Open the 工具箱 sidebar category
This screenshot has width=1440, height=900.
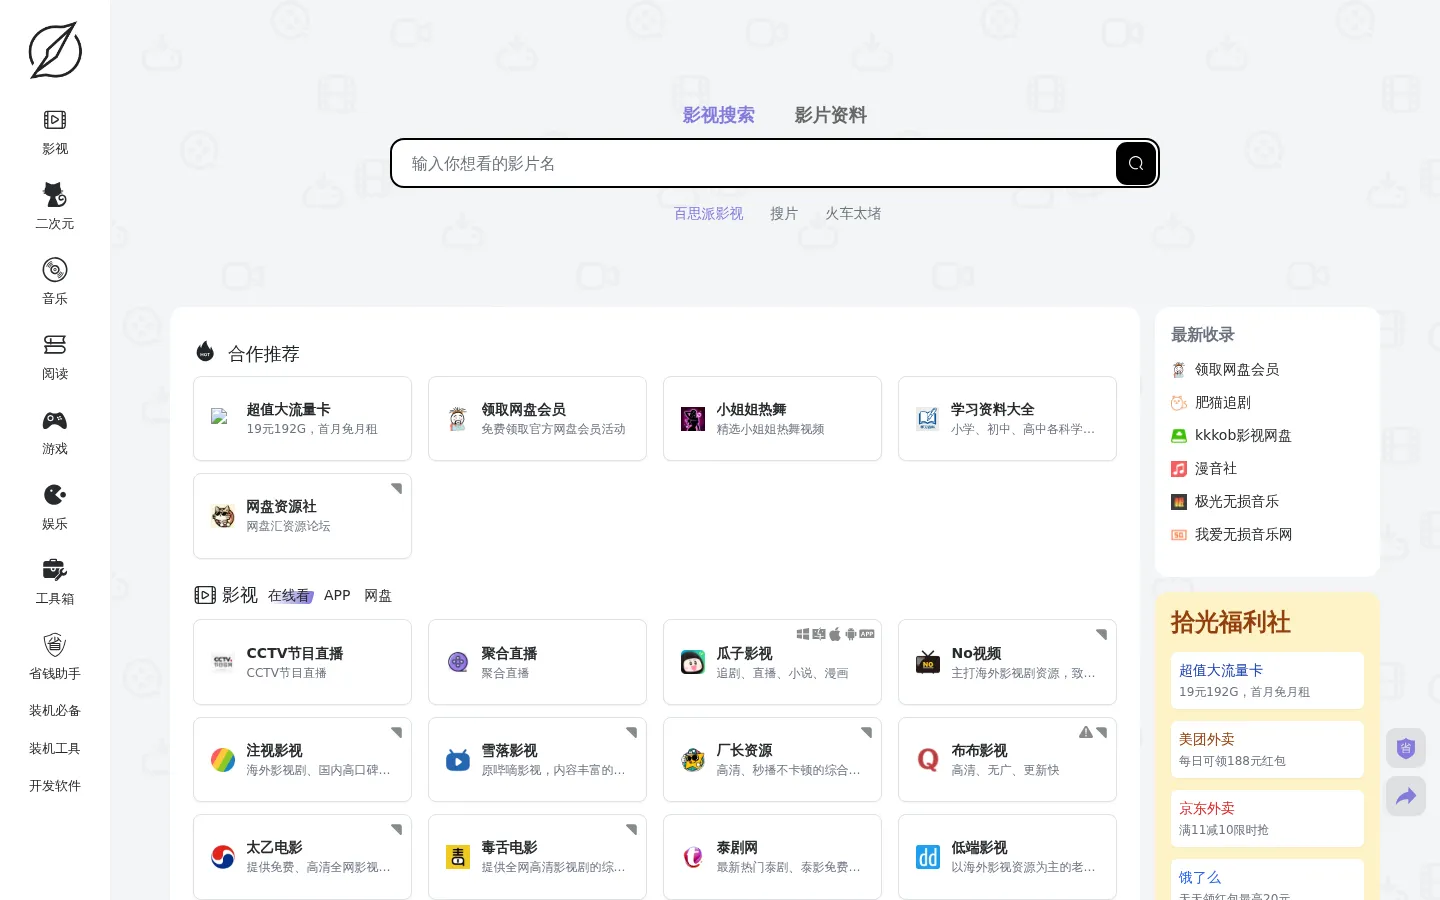click(55, 583)
